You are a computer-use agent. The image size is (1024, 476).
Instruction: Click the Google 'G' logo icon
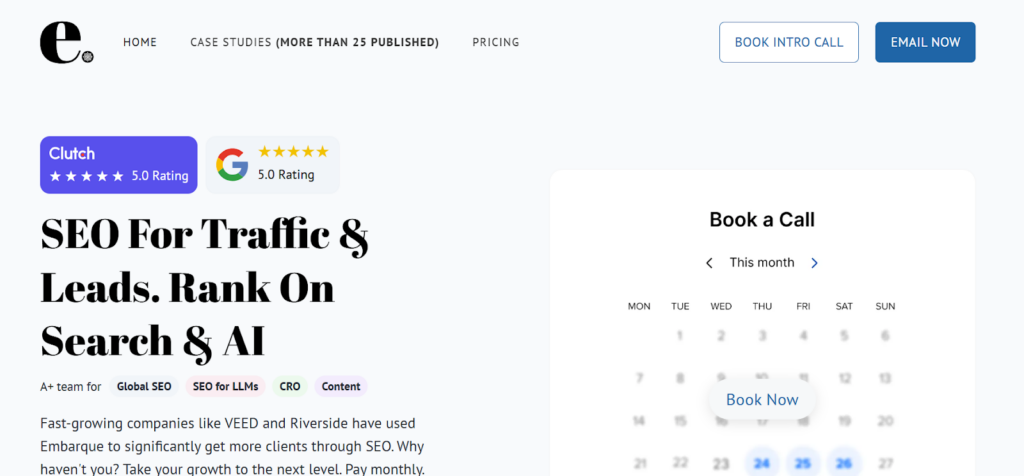[x=232, y=165]
